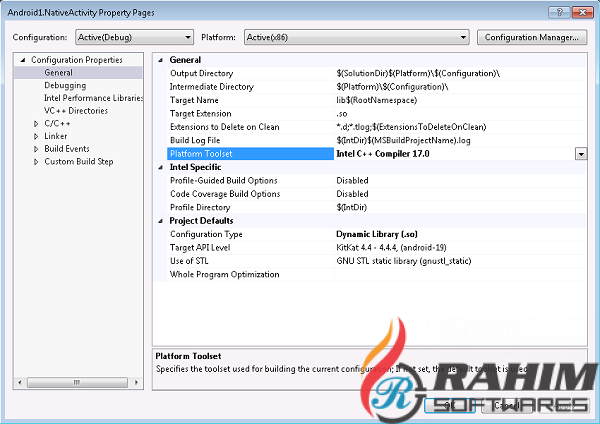Expand the Linker tree node

tap(36, 136)
